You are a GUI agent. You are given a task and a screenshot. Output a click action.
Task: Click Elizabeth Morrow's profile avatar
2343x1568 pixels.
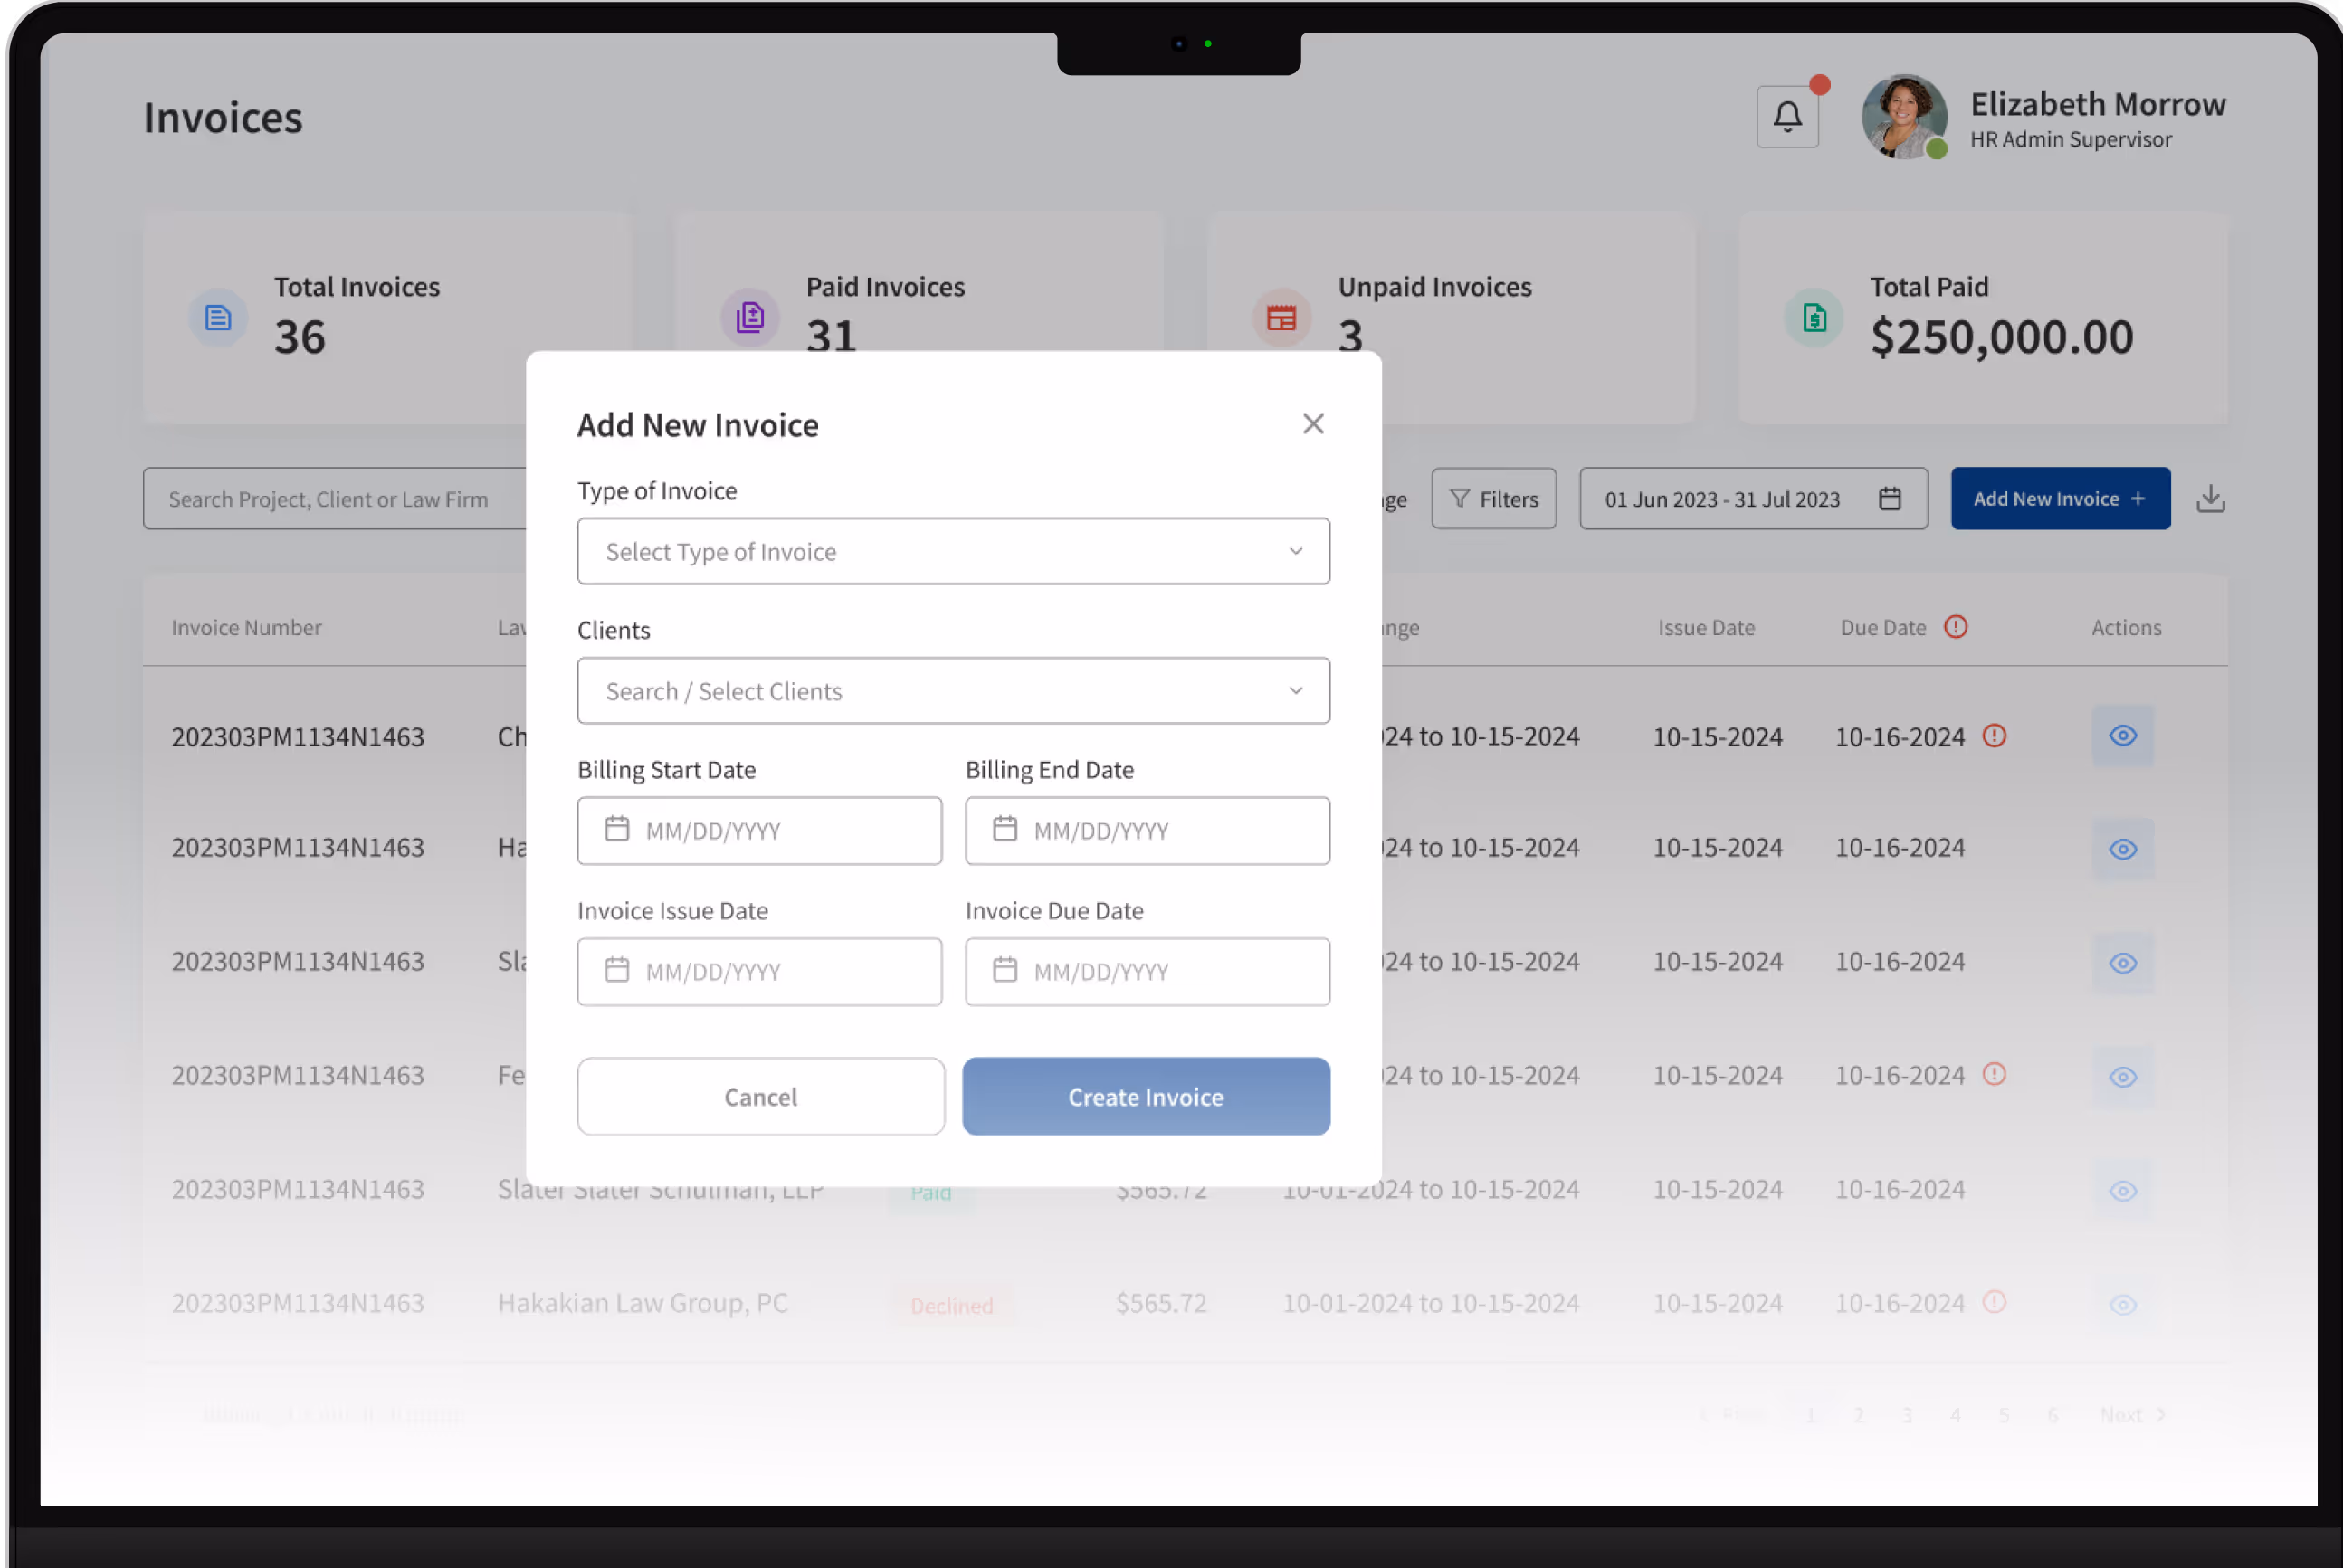tap(1903, 117)
